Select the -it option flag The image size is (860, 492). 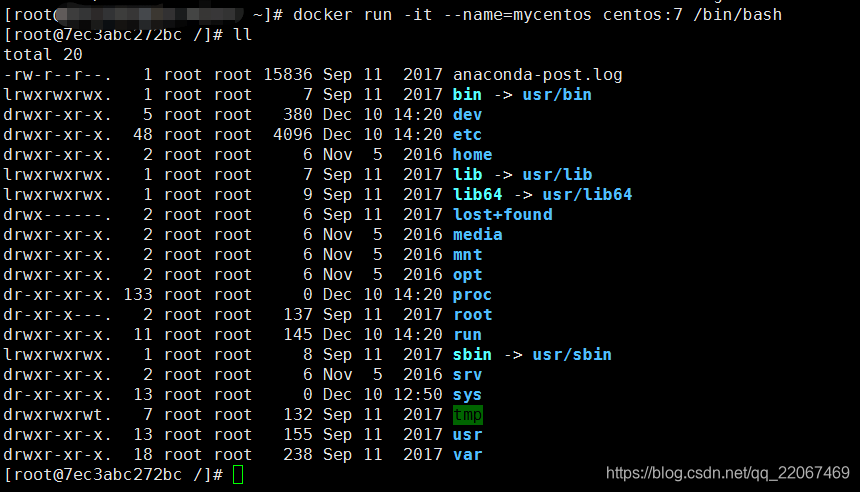(x=418, y=14)
